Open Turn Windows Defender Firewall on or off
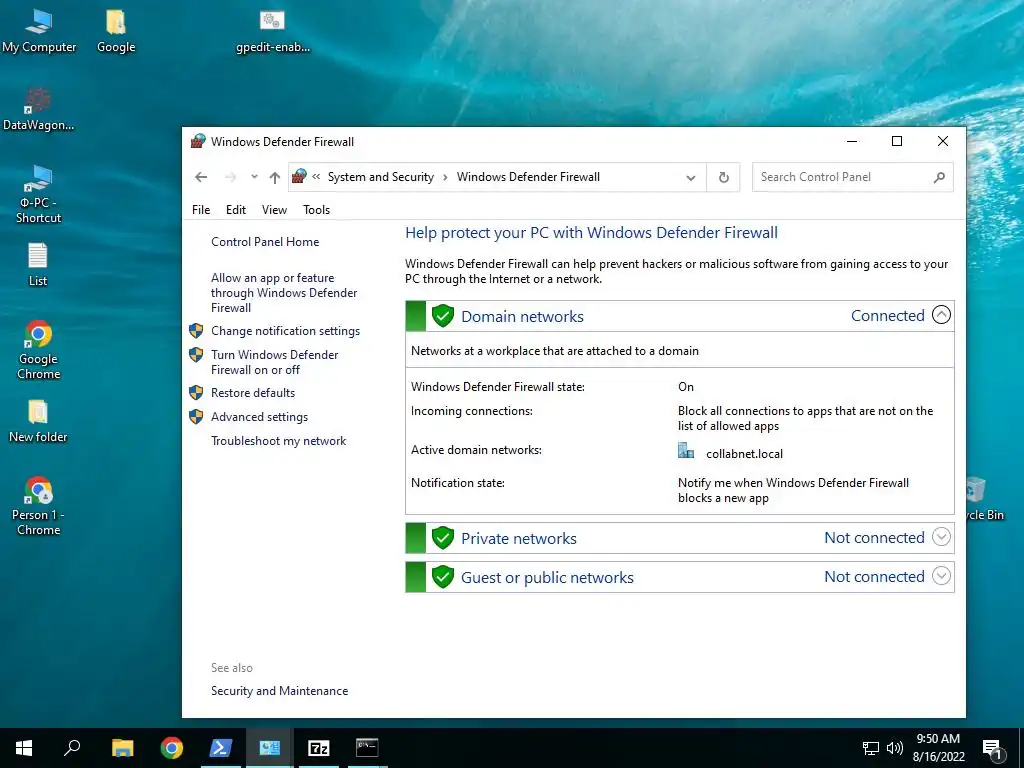 click(275, 362)
